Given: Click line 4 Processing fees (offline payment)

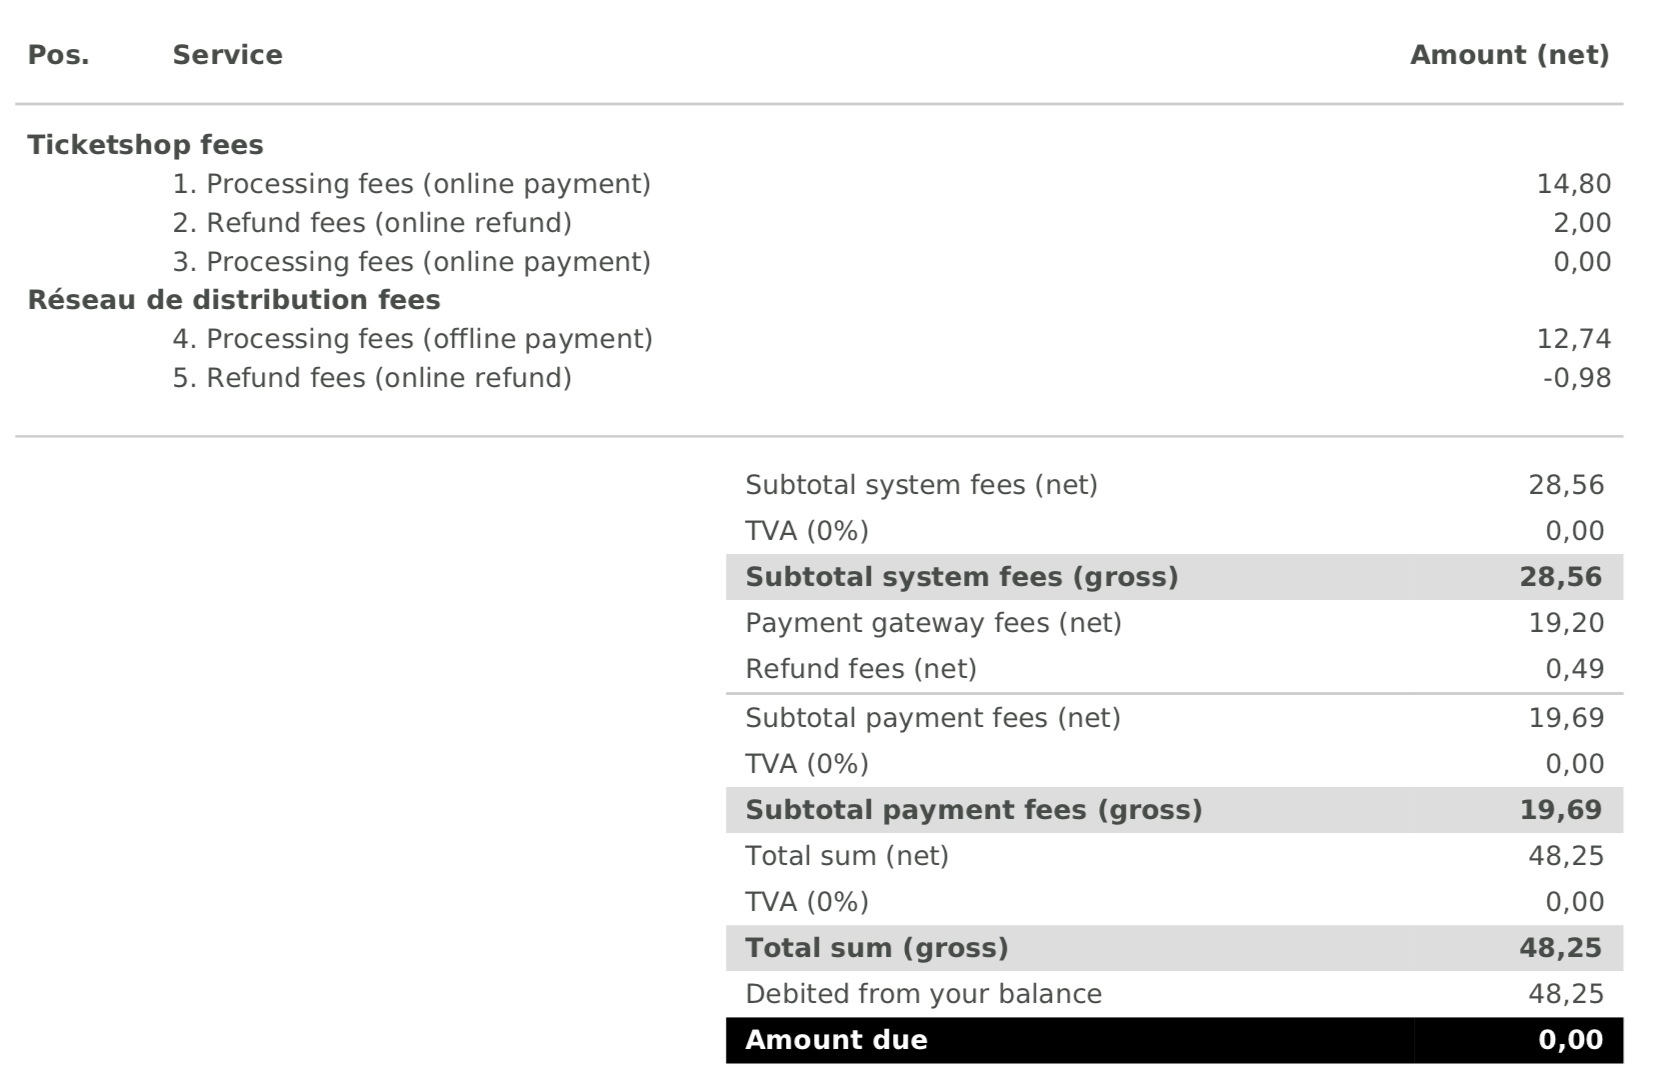Looking at the screenshot, I should pyautogui.click(x=412, y=339).
